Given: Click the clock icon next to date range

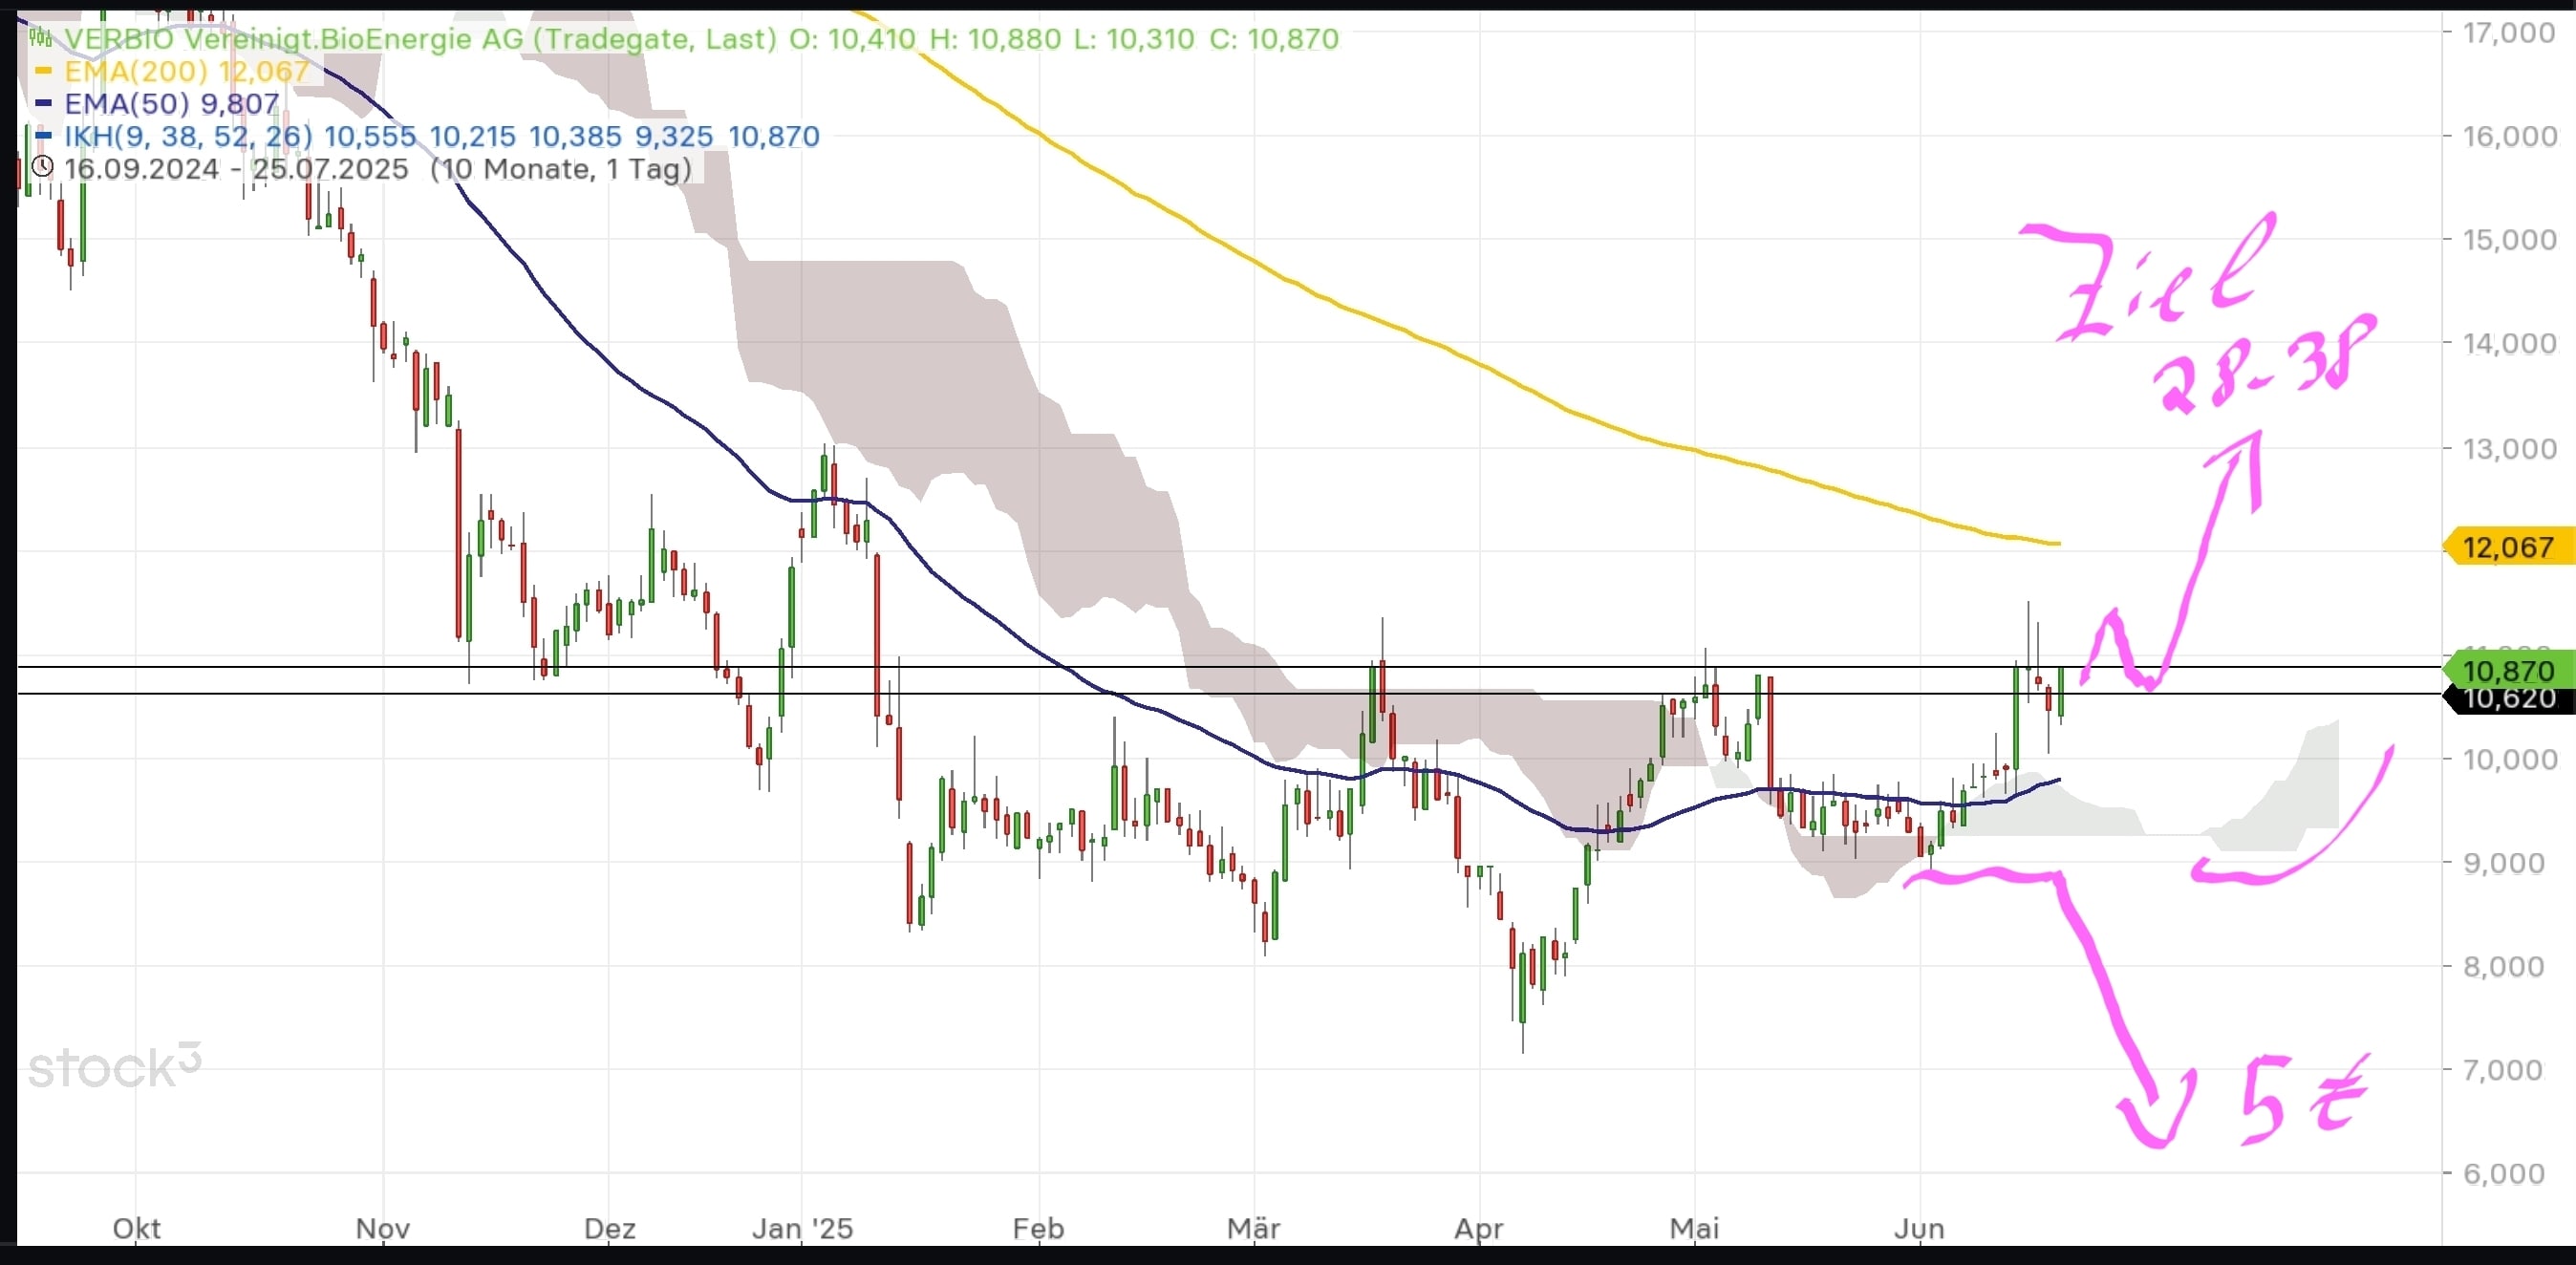Looking at the screenshot, I should point(42,167).
